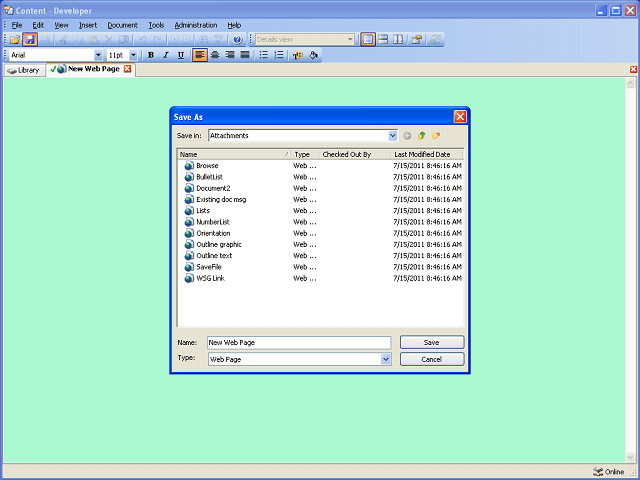Toggle bulleted list formatting
640x480 pixels.
point(264,55)
